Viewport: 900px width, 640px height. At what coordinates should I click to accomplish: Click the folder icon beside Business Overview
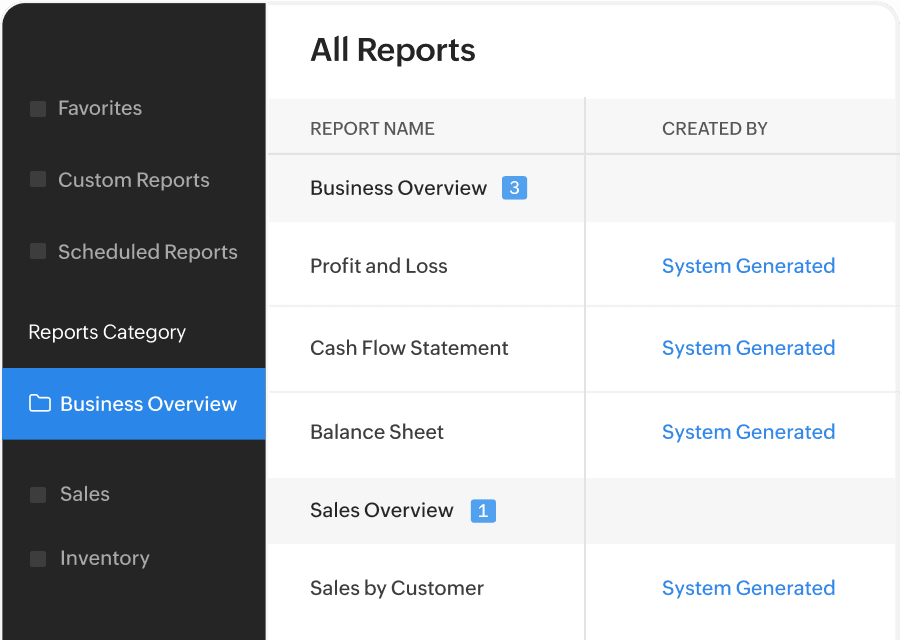tap(40, 404)
